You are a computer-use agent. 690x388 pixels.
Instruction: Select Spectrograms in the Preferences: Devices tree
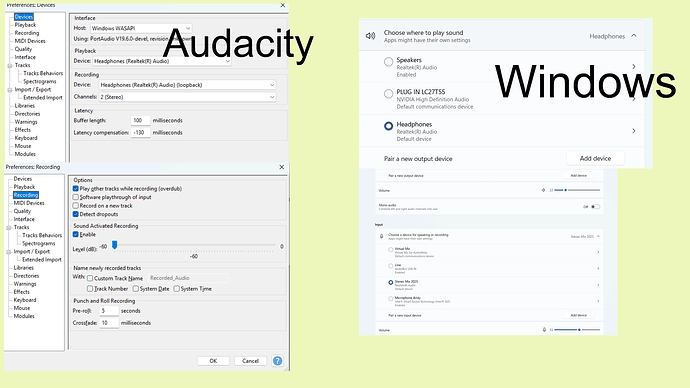click(40, 81)
